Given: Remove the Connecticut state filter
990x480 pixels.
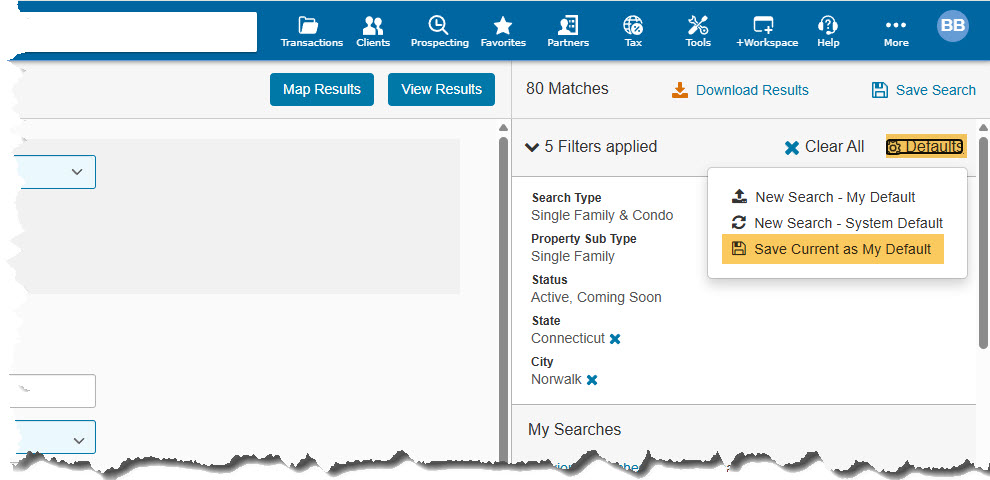Looking at the screenshot, I should [x=615, y=339].
